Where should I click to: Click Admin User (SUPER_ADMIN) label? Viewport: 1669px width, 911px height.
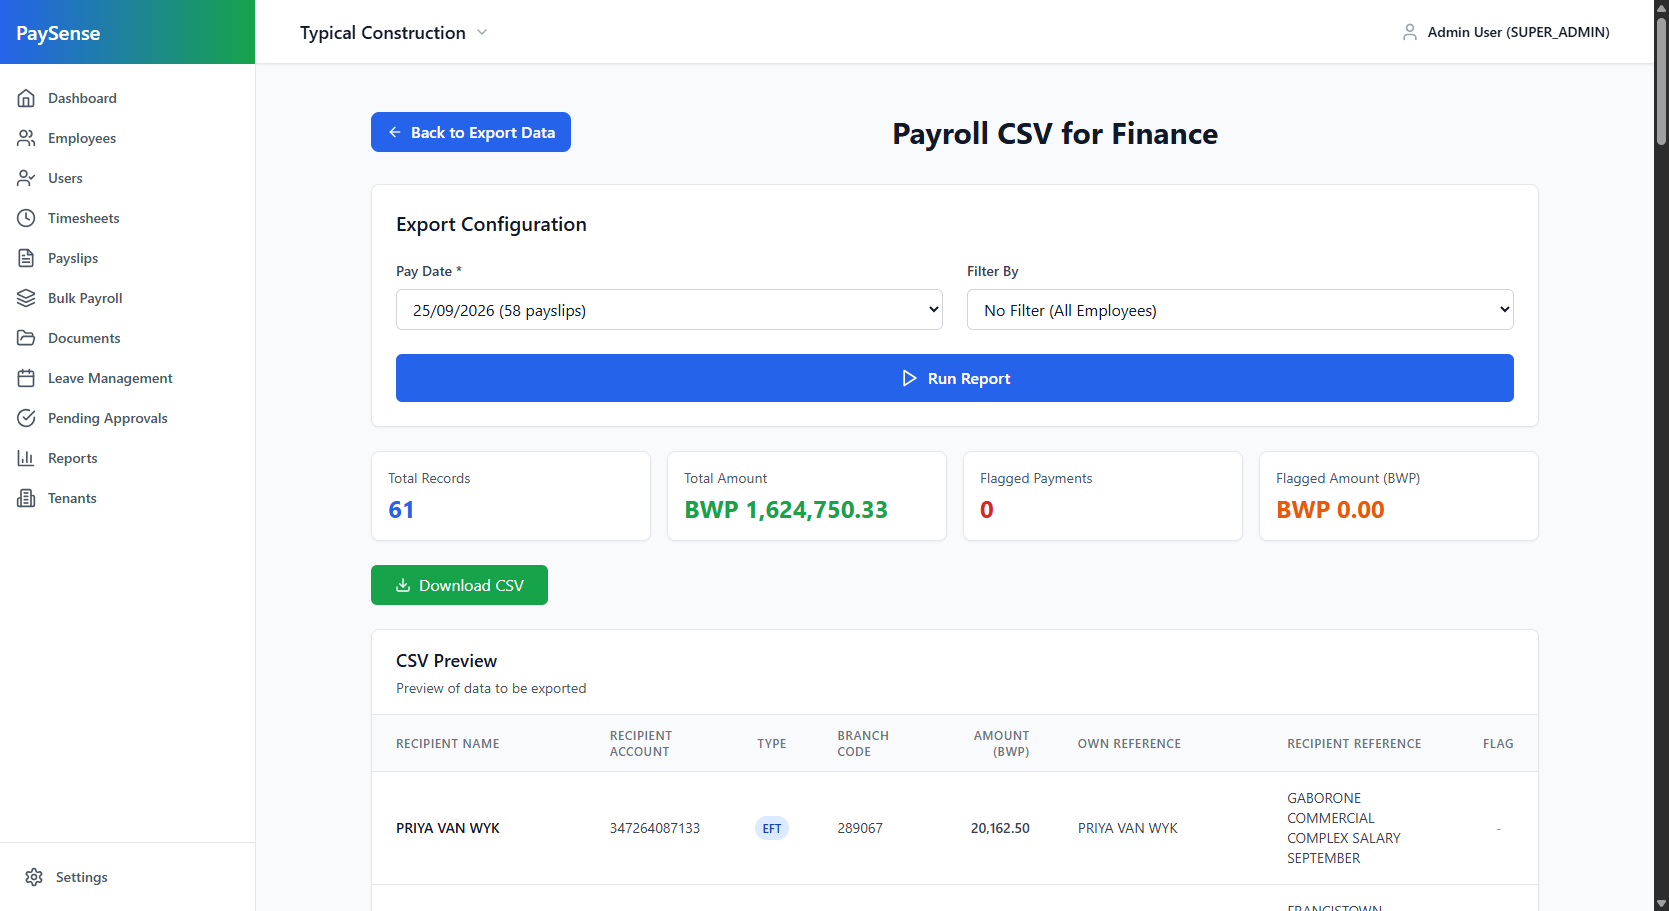coord(1518,32)
